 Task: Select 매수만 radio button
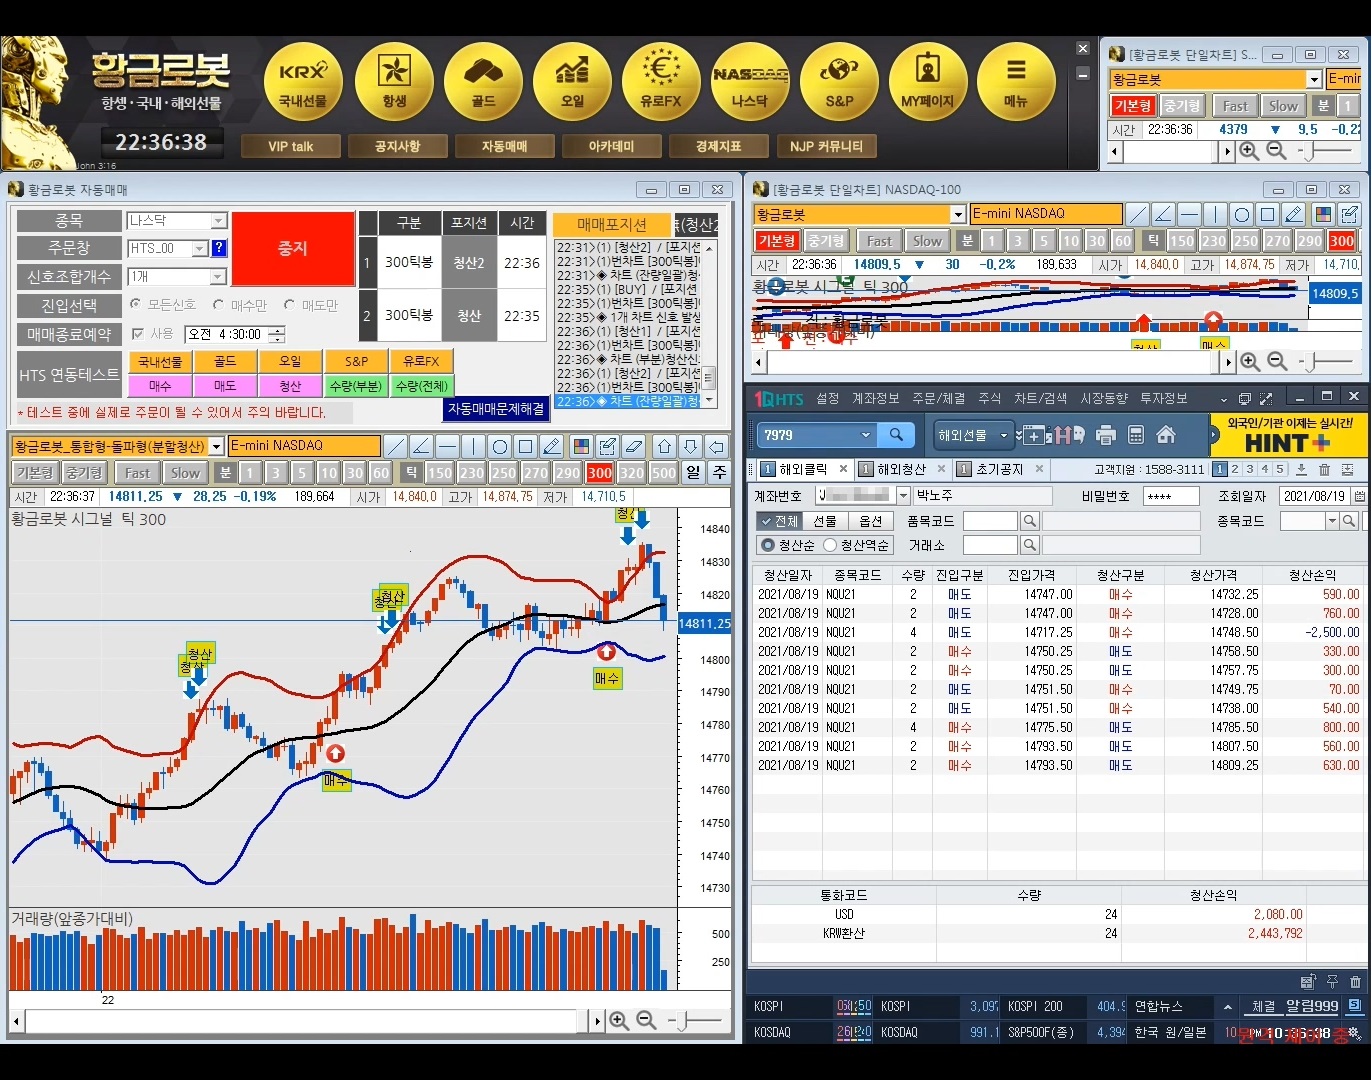click(x=219, y=304)
